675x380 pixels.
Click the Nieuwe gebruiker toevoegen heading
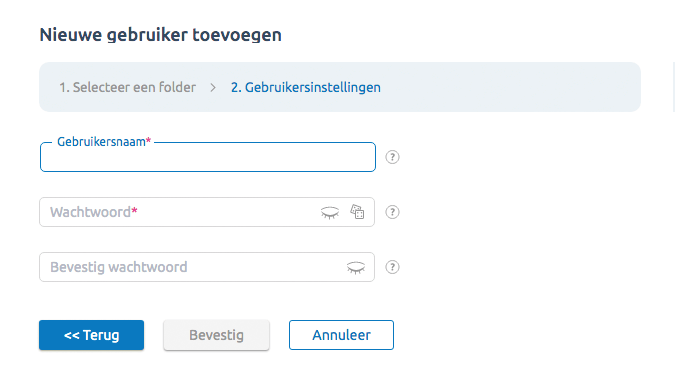pyautogui.click(x=161, y=35)
